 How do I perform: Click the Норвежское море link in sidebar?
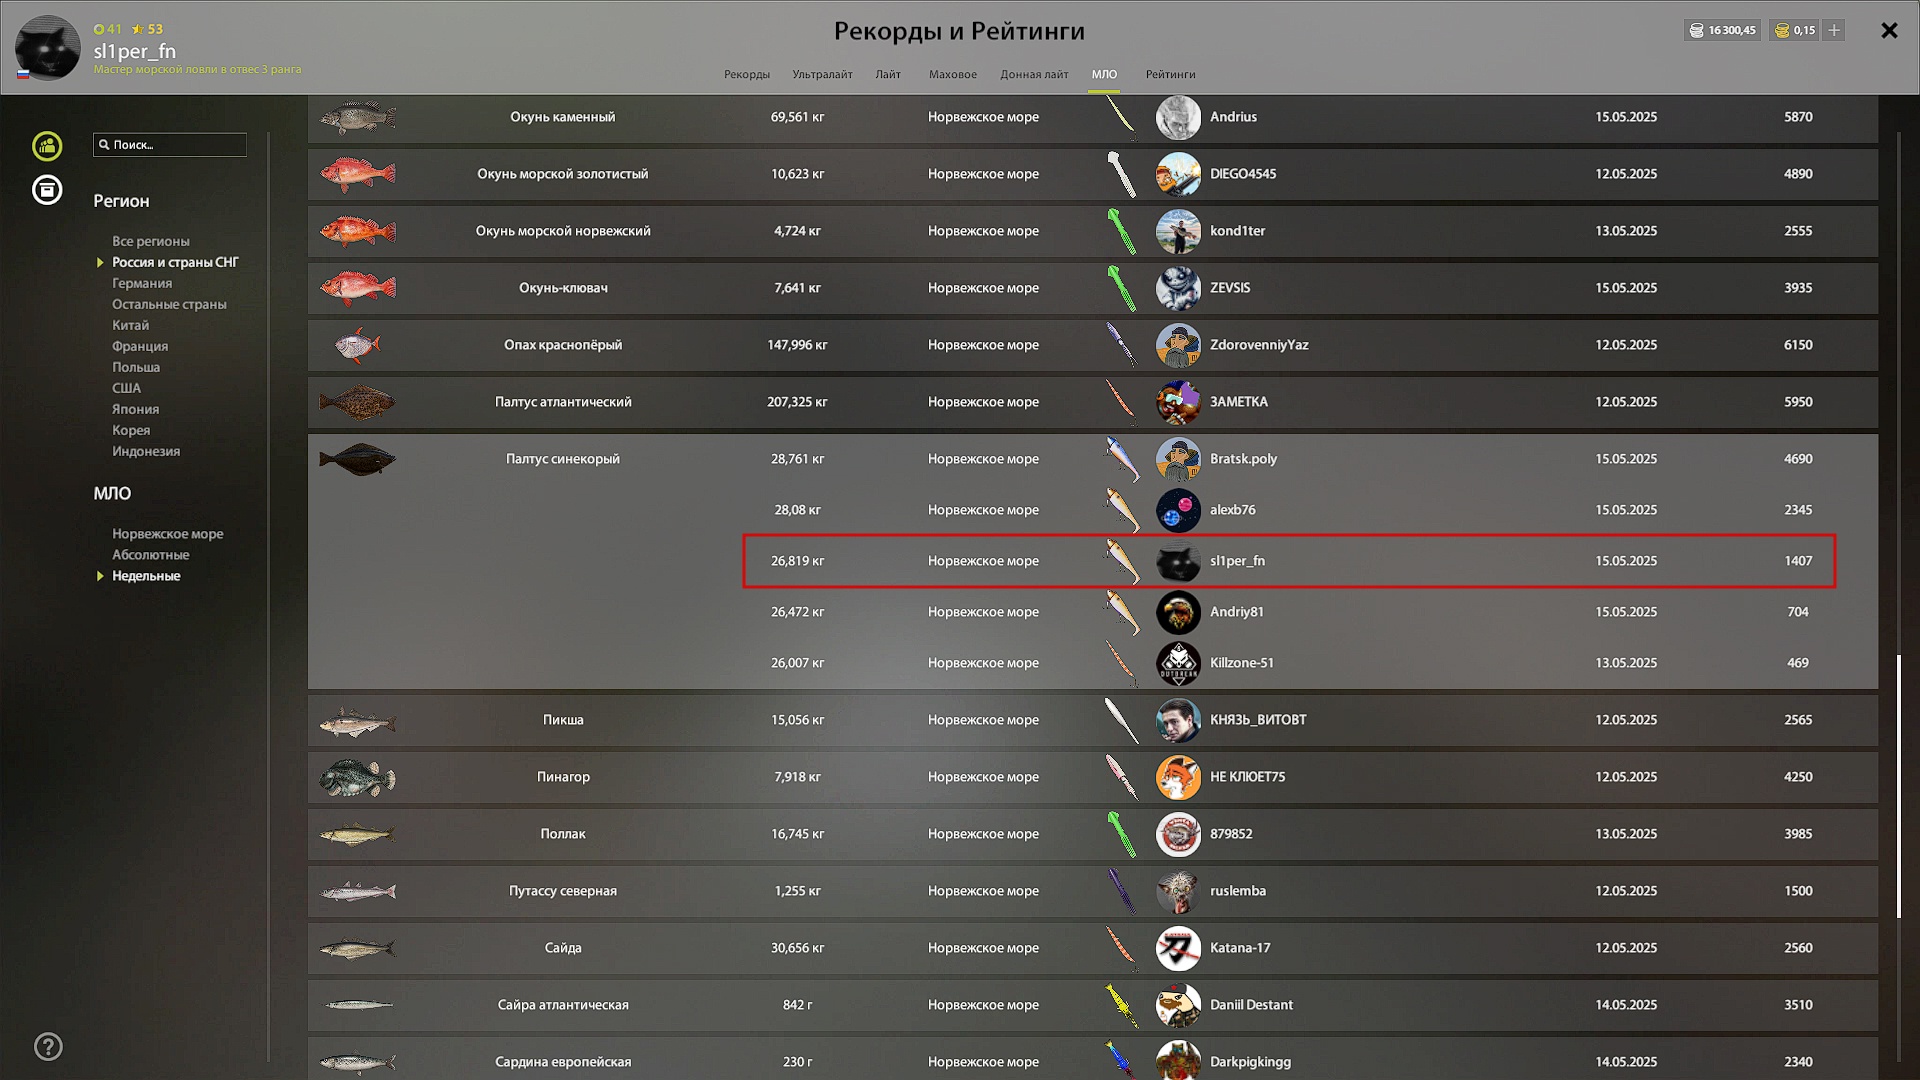click(x=168, y=534)
